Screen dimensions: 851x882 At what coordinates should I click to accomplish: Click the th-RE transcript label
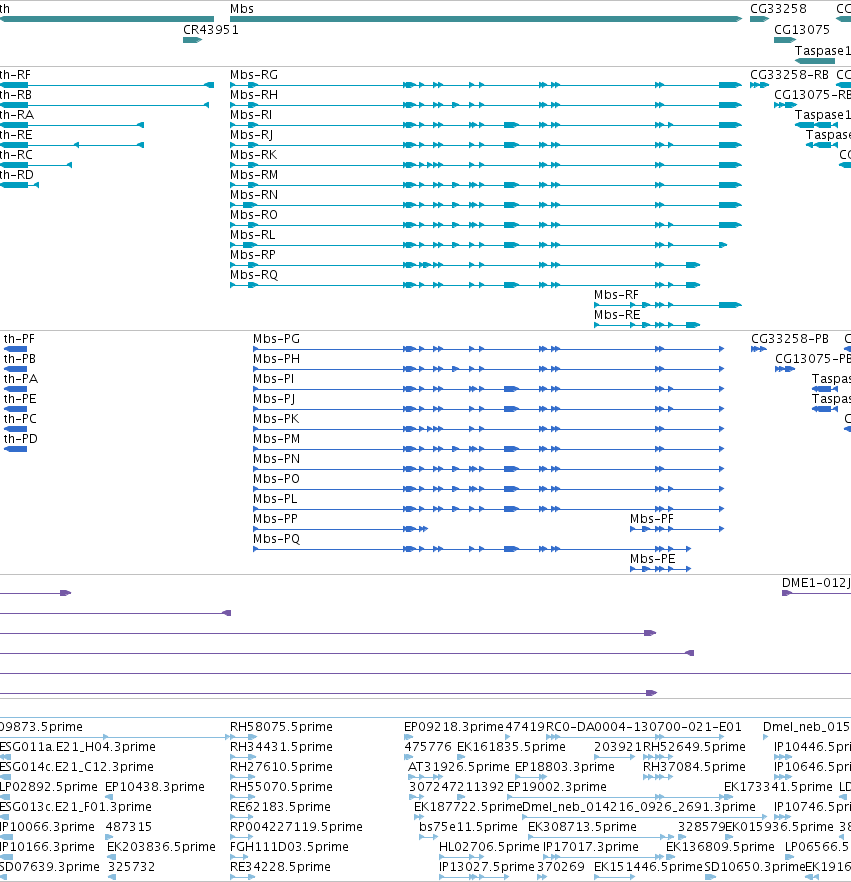coord(16,135)
